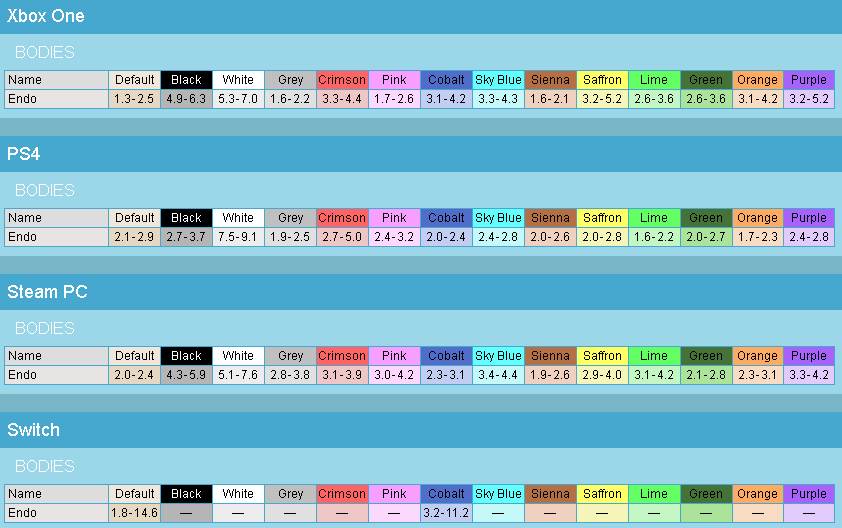Screen dimensions: 842x528
Task: Click Xbox One Endo Pink price 1.7-2.6
Action: pyautogui.click(x=394, y=99)
